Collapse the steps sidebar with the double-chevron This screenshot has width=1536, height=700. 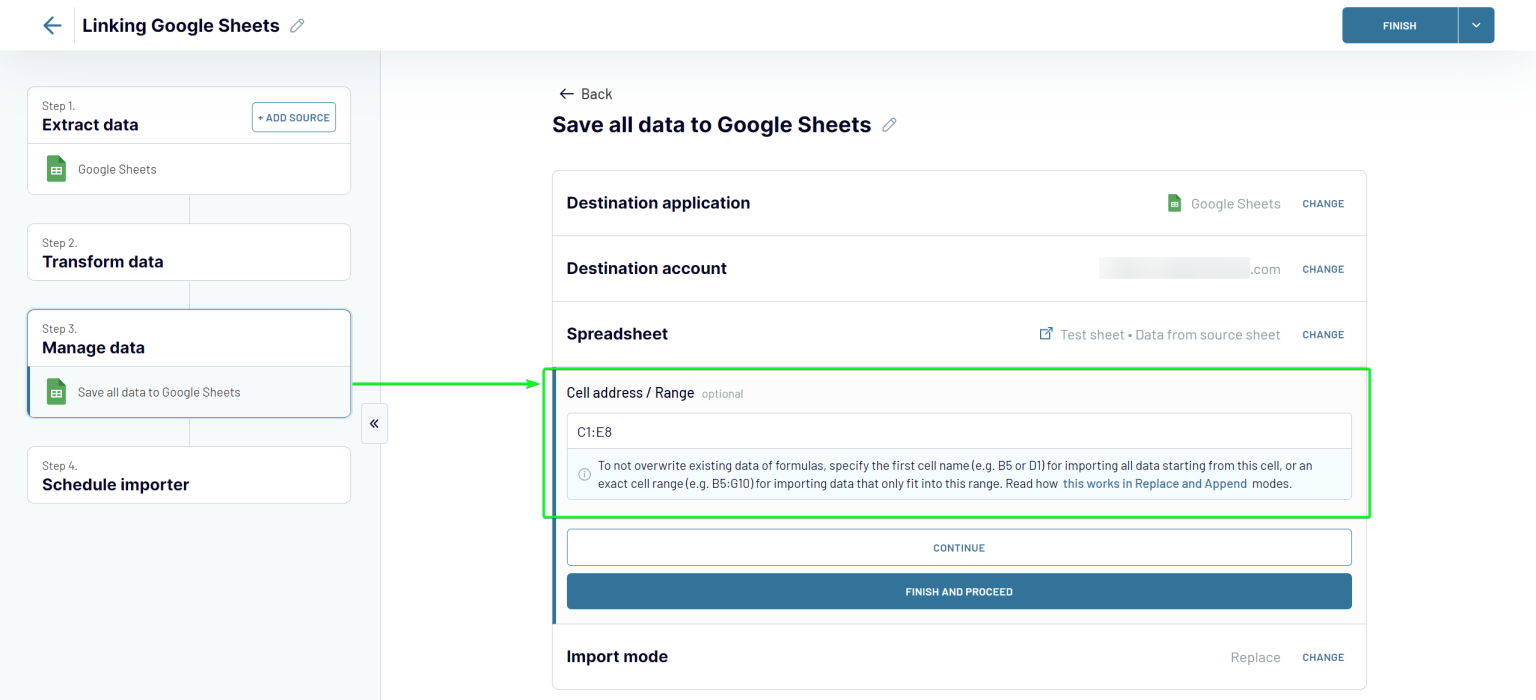click(374, 423)
